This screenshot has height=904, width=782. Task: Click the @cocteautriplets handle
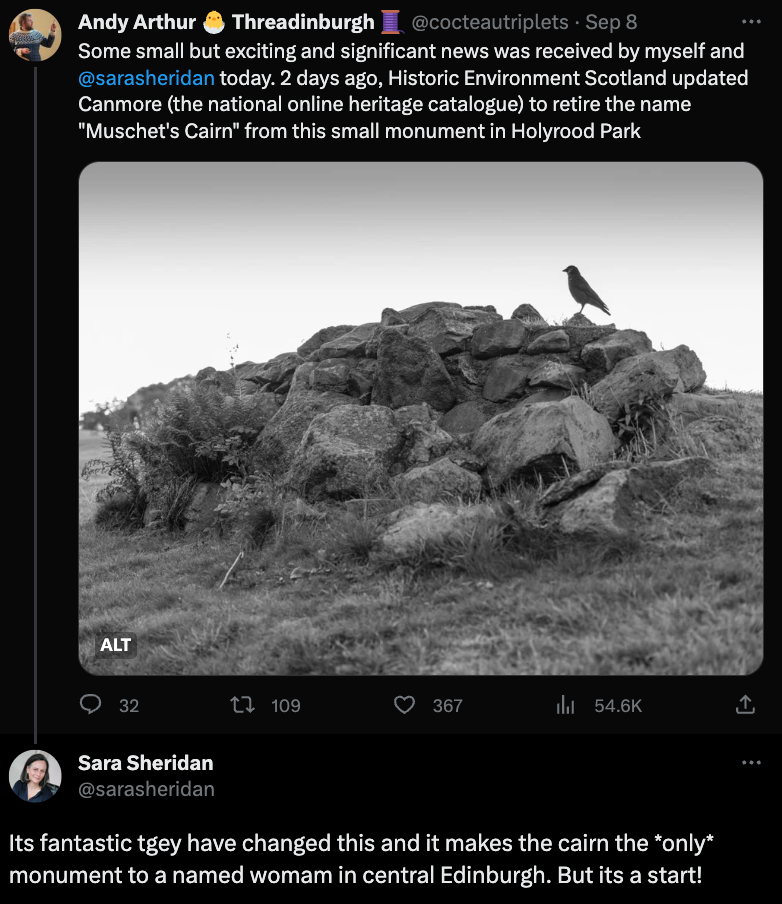point(490,22)
